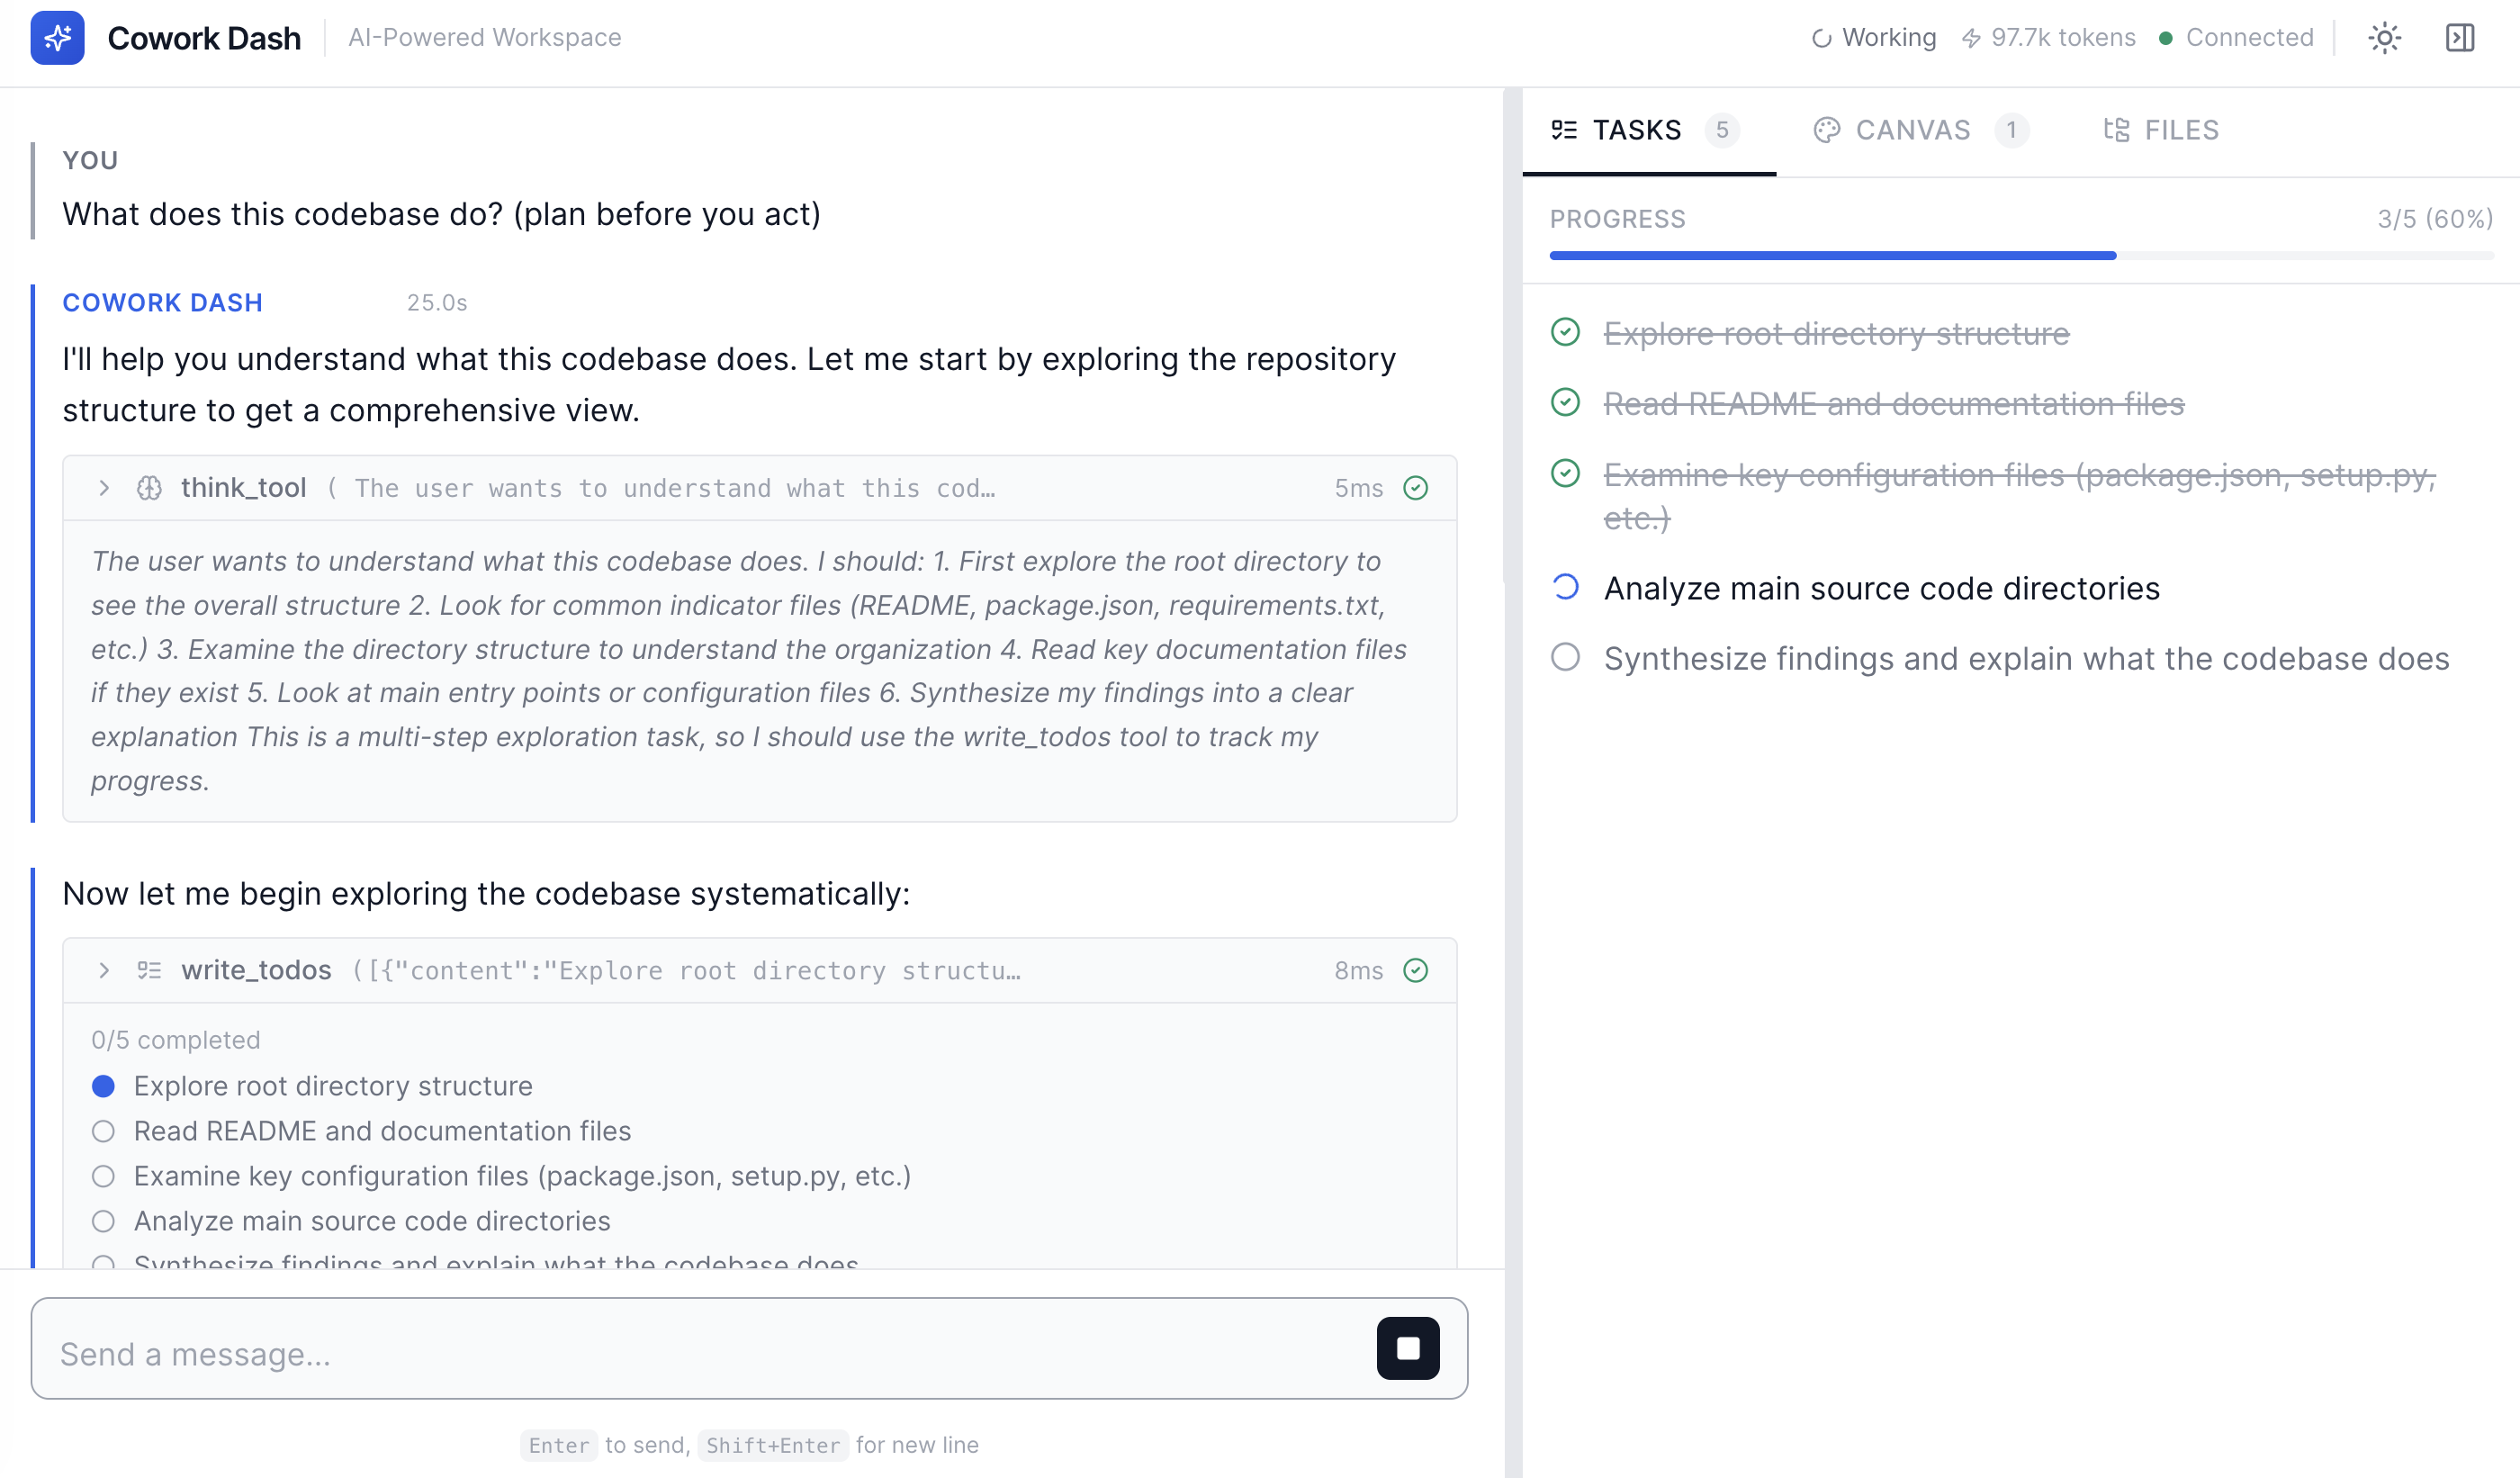
Task: Collapse the write_todos chevron expander
Action: click(x=104, y=970)
